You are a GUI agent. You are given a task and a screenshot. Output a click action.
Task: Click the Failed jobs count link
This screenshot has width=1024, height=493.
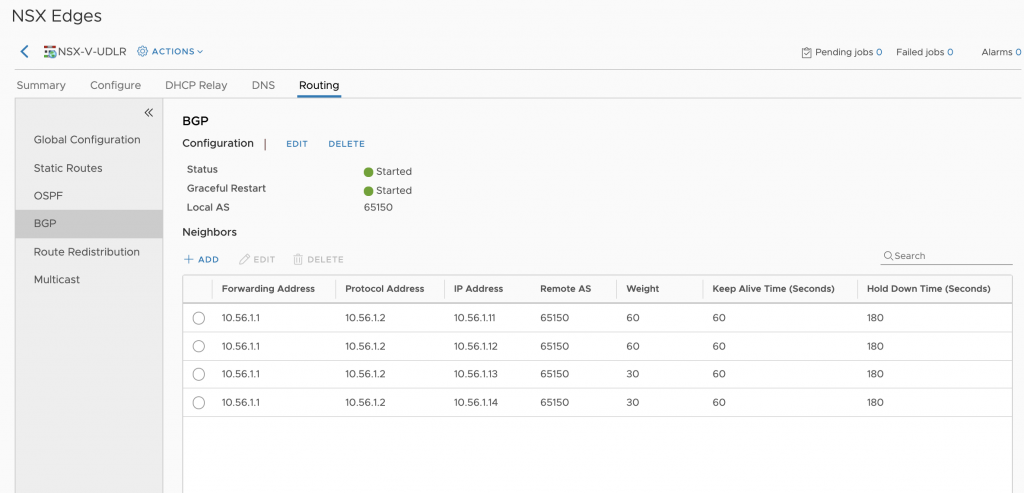click(950, 52)
